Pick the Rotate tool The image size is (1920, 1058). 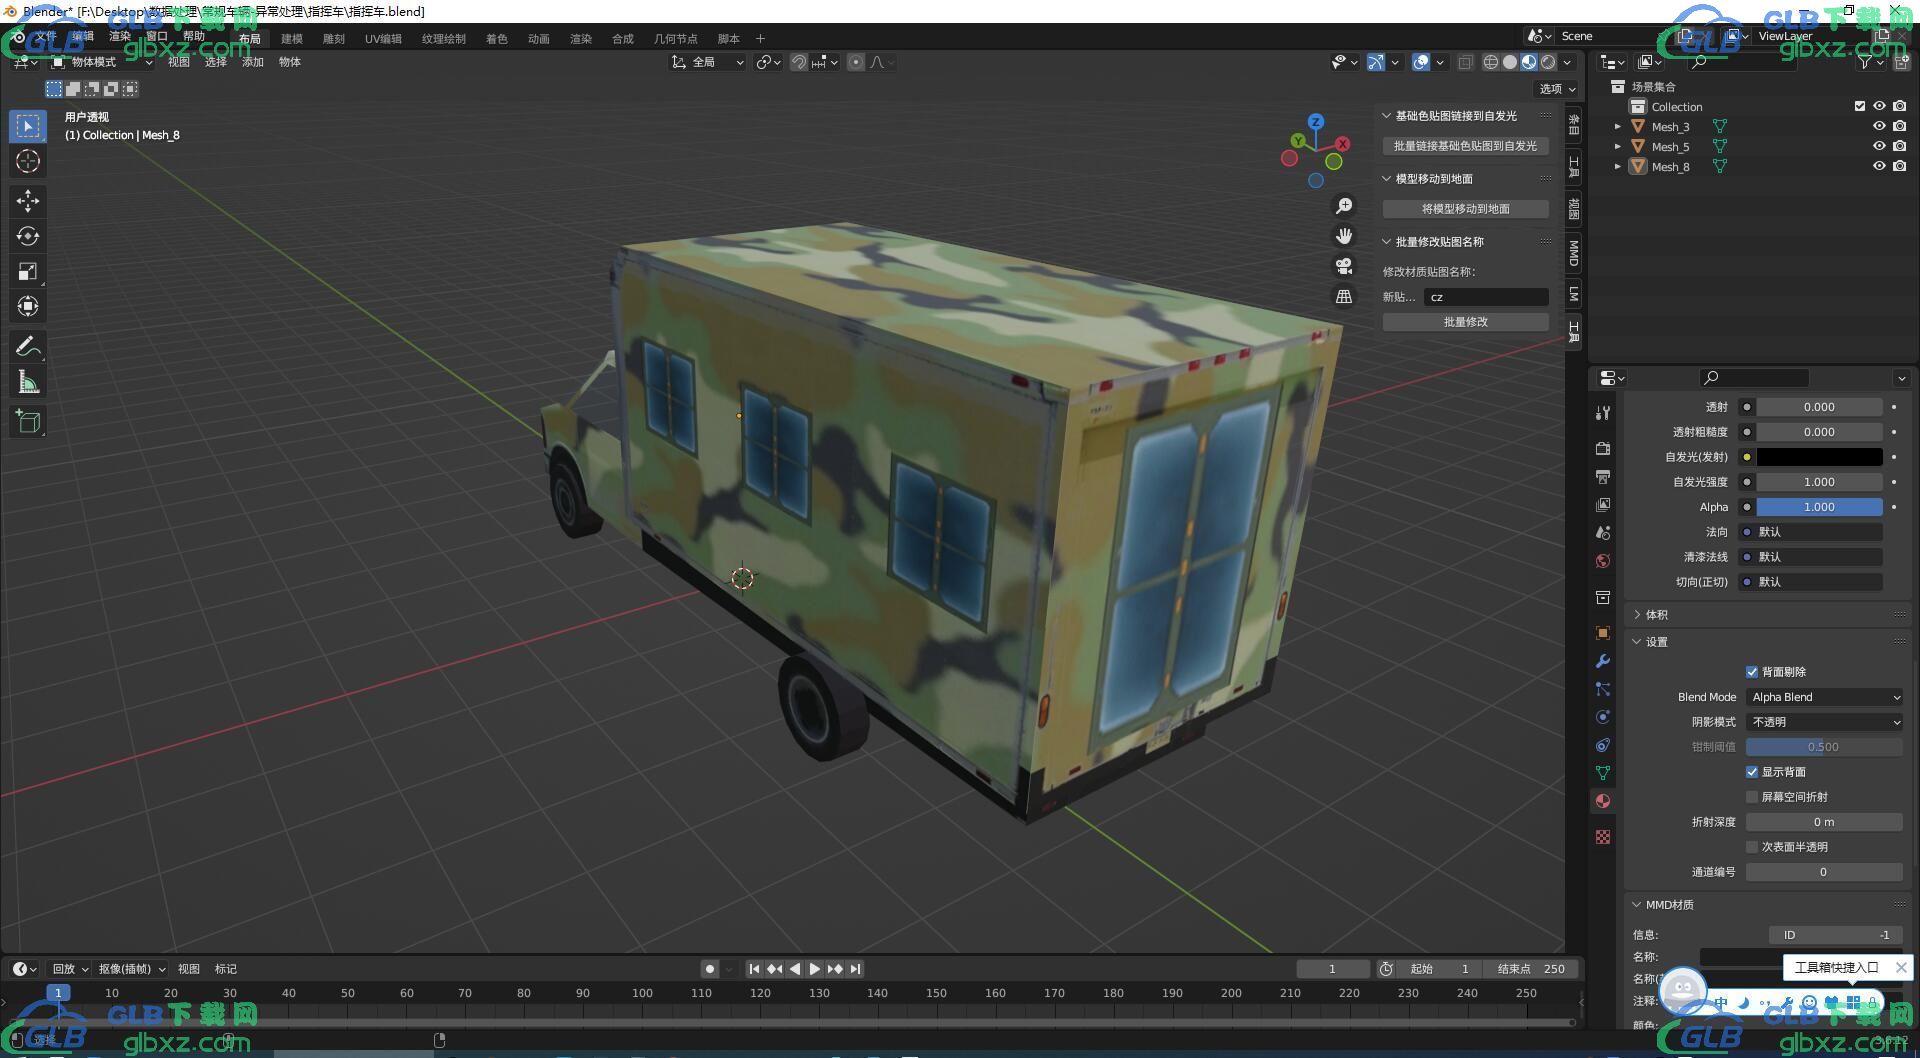click(x=28, y=236)
